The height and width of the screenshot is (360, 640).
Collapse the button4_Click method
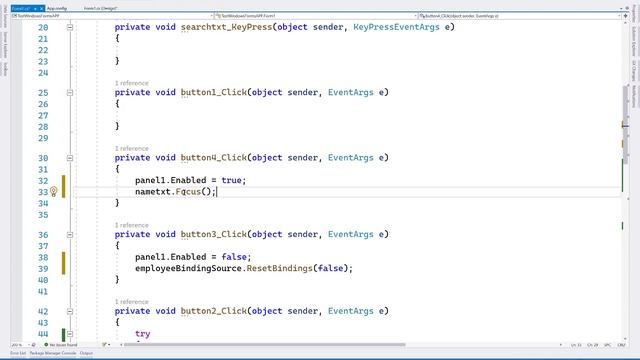70,158
